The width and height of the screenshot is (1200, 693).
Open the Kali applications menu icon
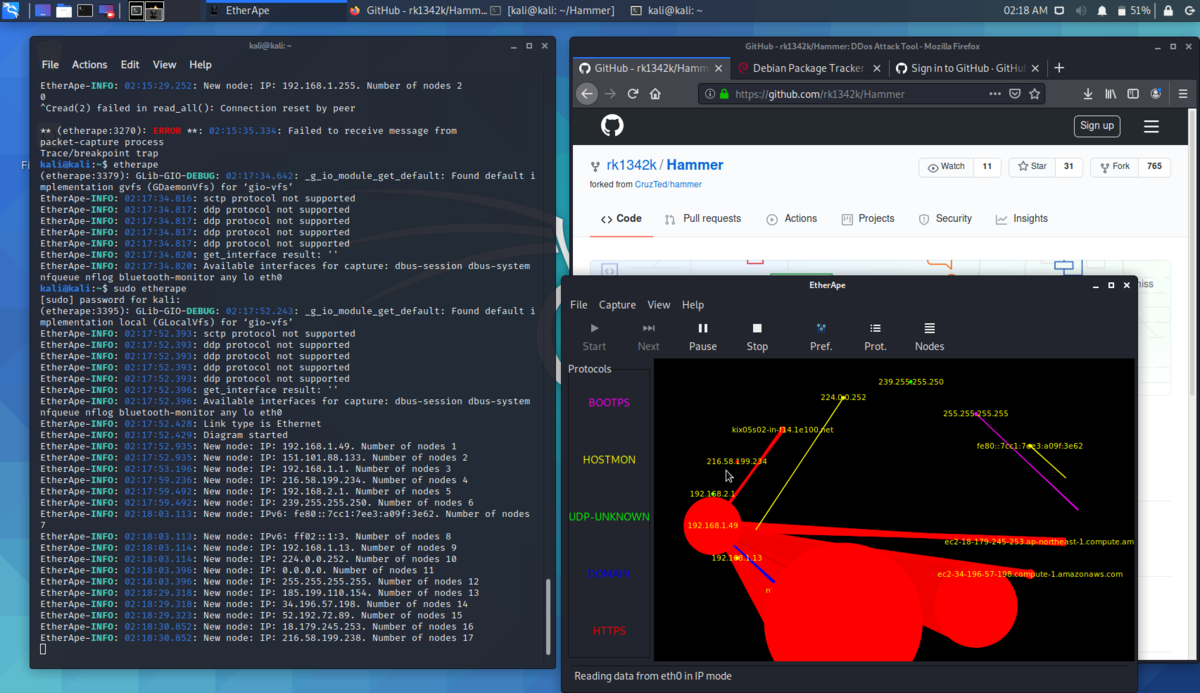[x=10, y=11]
